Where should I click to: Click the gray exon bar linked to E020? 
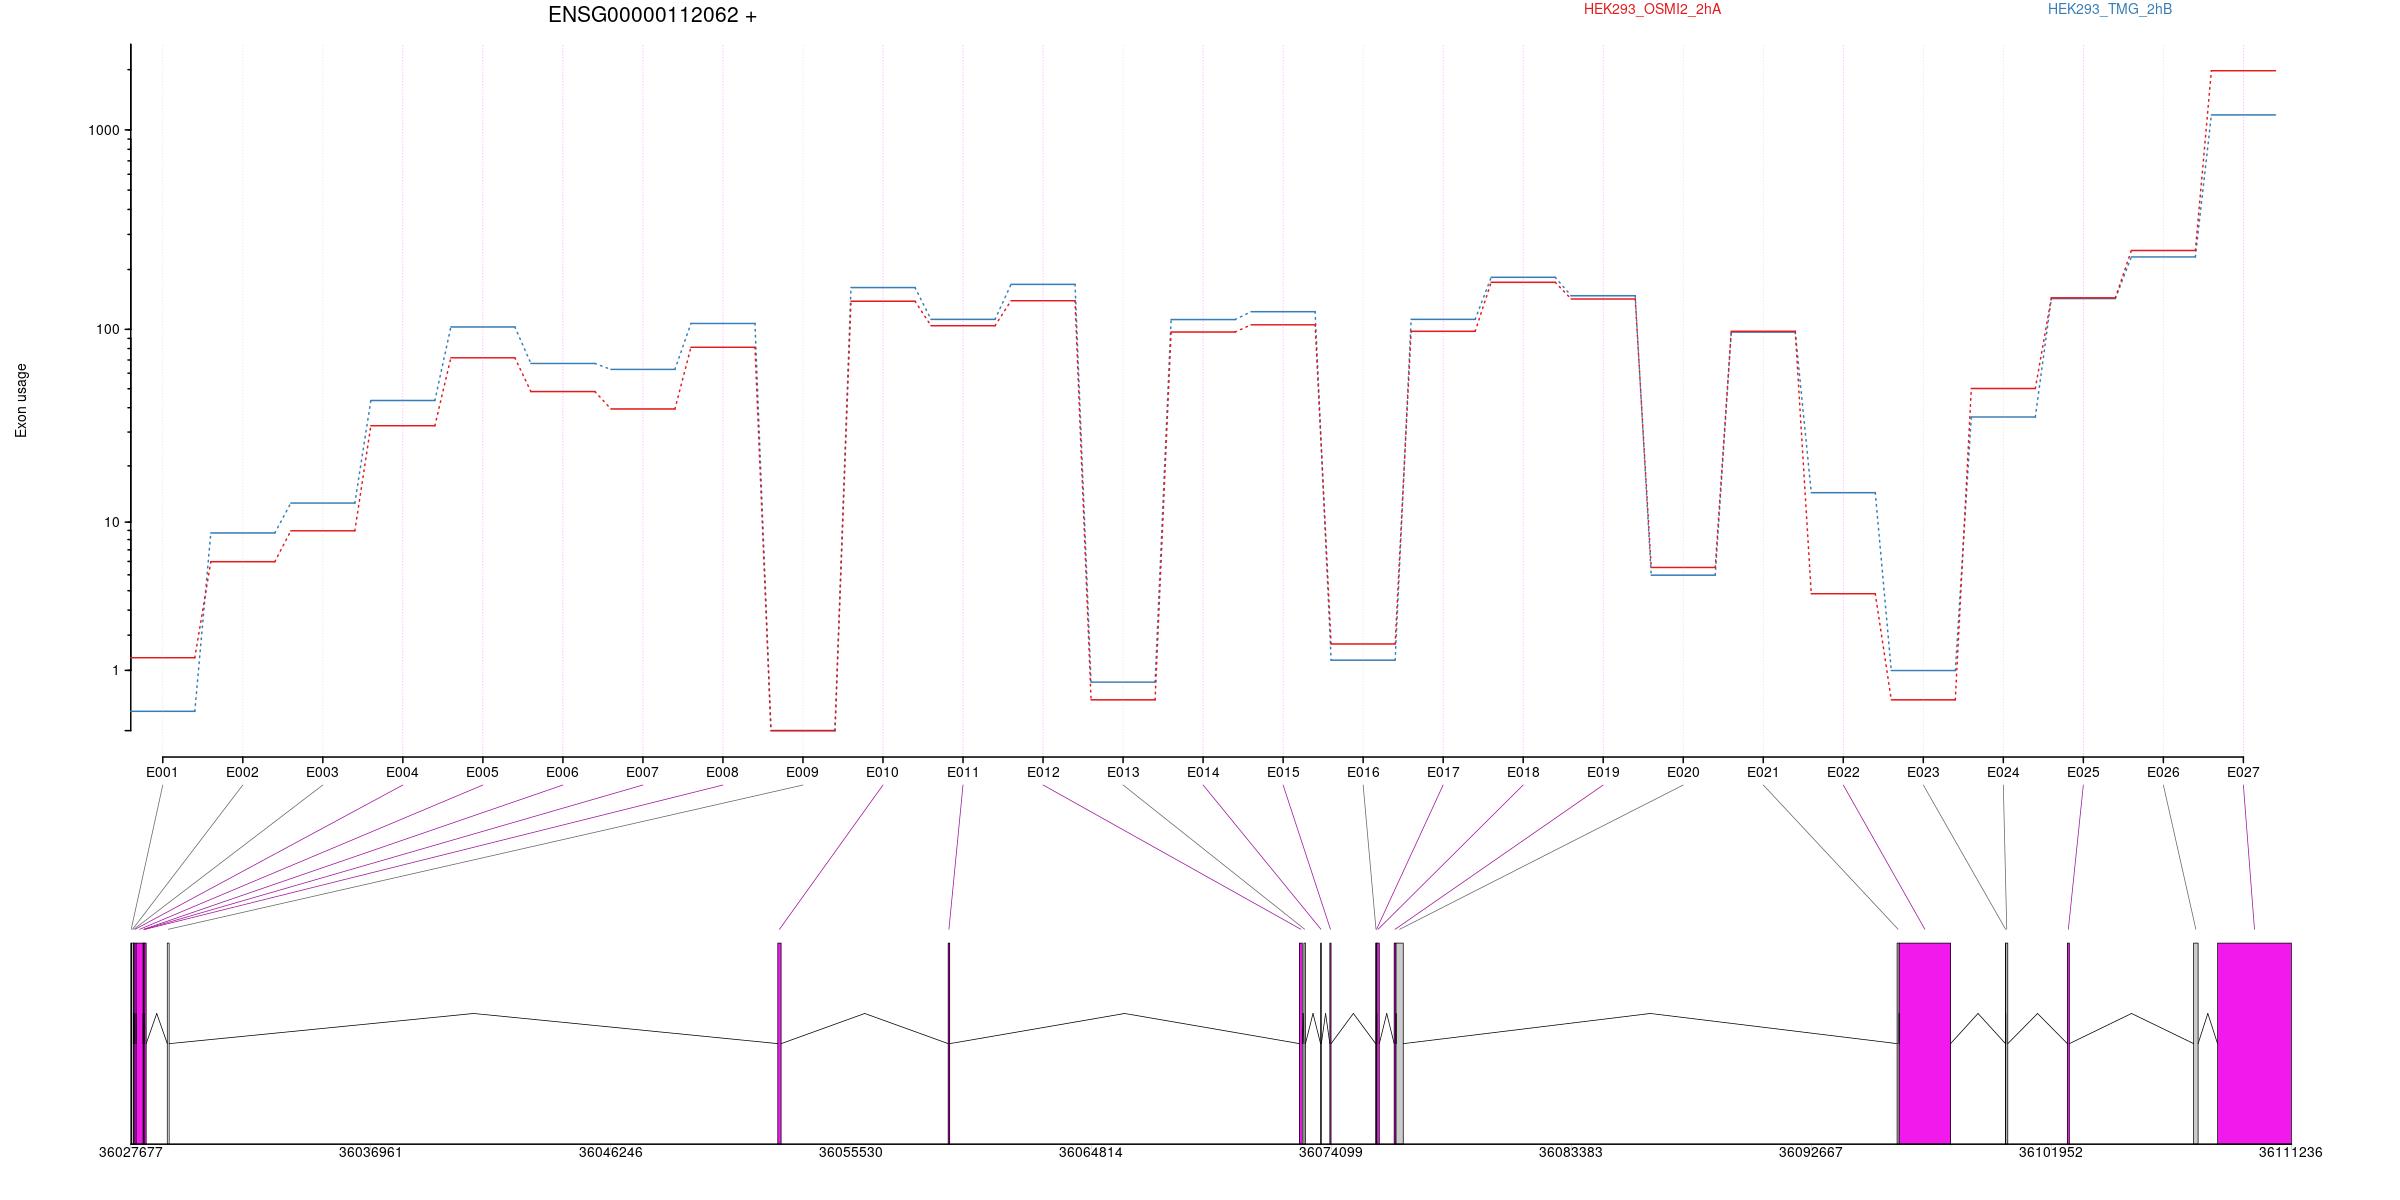[1400, 1043]
